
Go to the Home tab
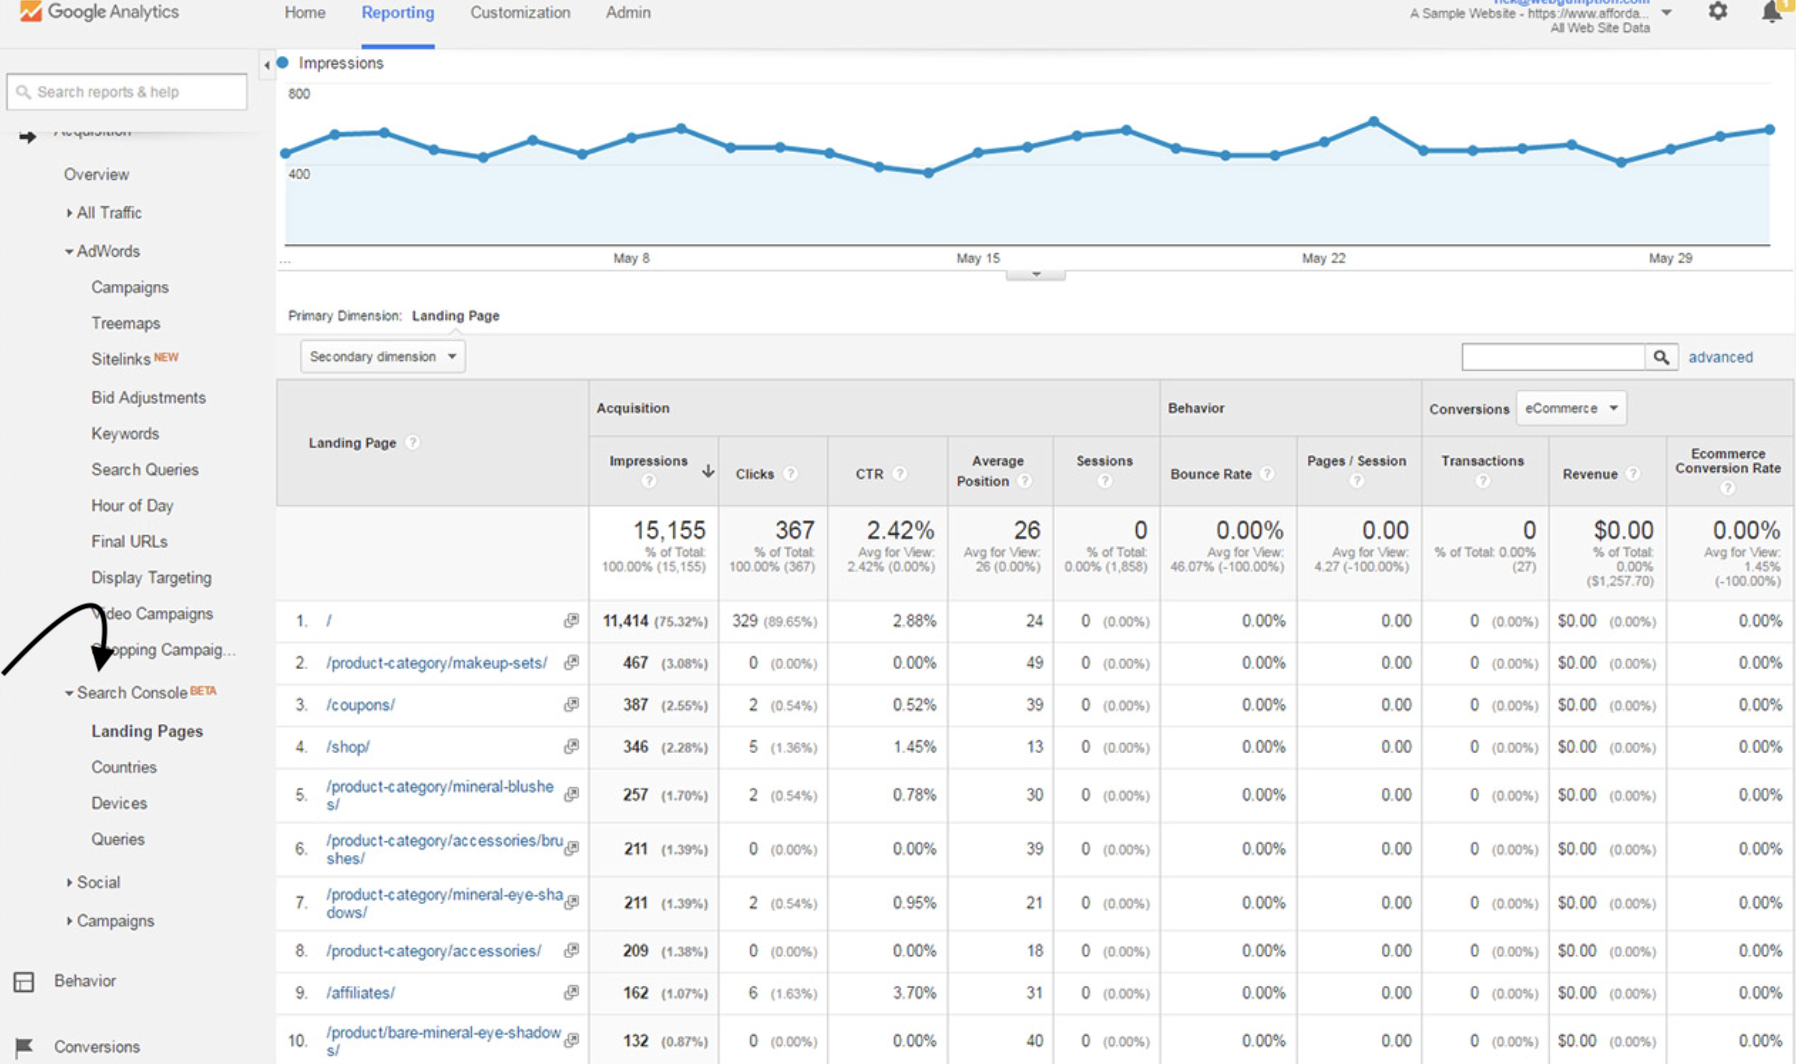[x=305, y=13]
